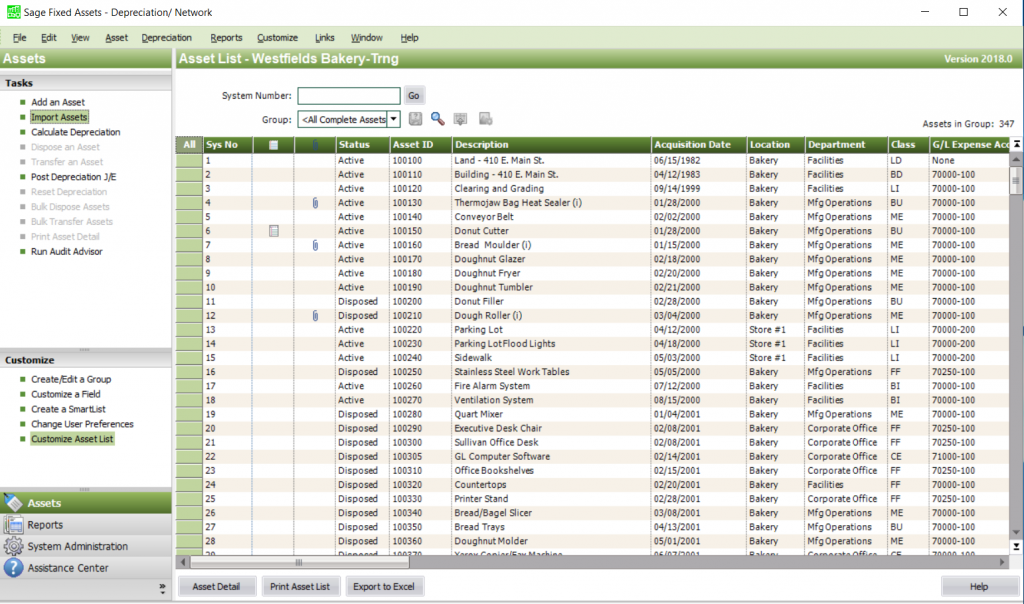Screen dimensions: 1024x604
Task: Click the image settings icon in the toolbar
Action: click(x=484, y=120)
